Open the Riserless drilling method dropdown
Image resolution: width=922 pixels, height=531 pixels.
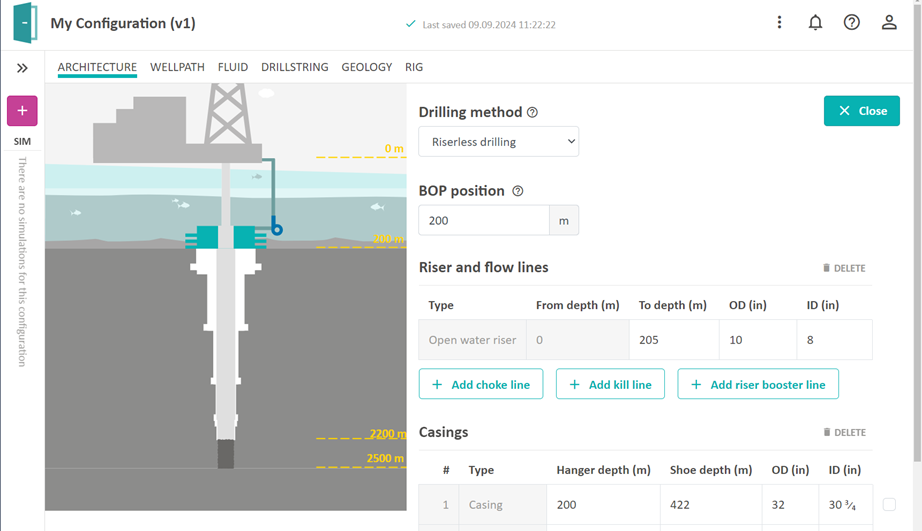tap(498, 142)
